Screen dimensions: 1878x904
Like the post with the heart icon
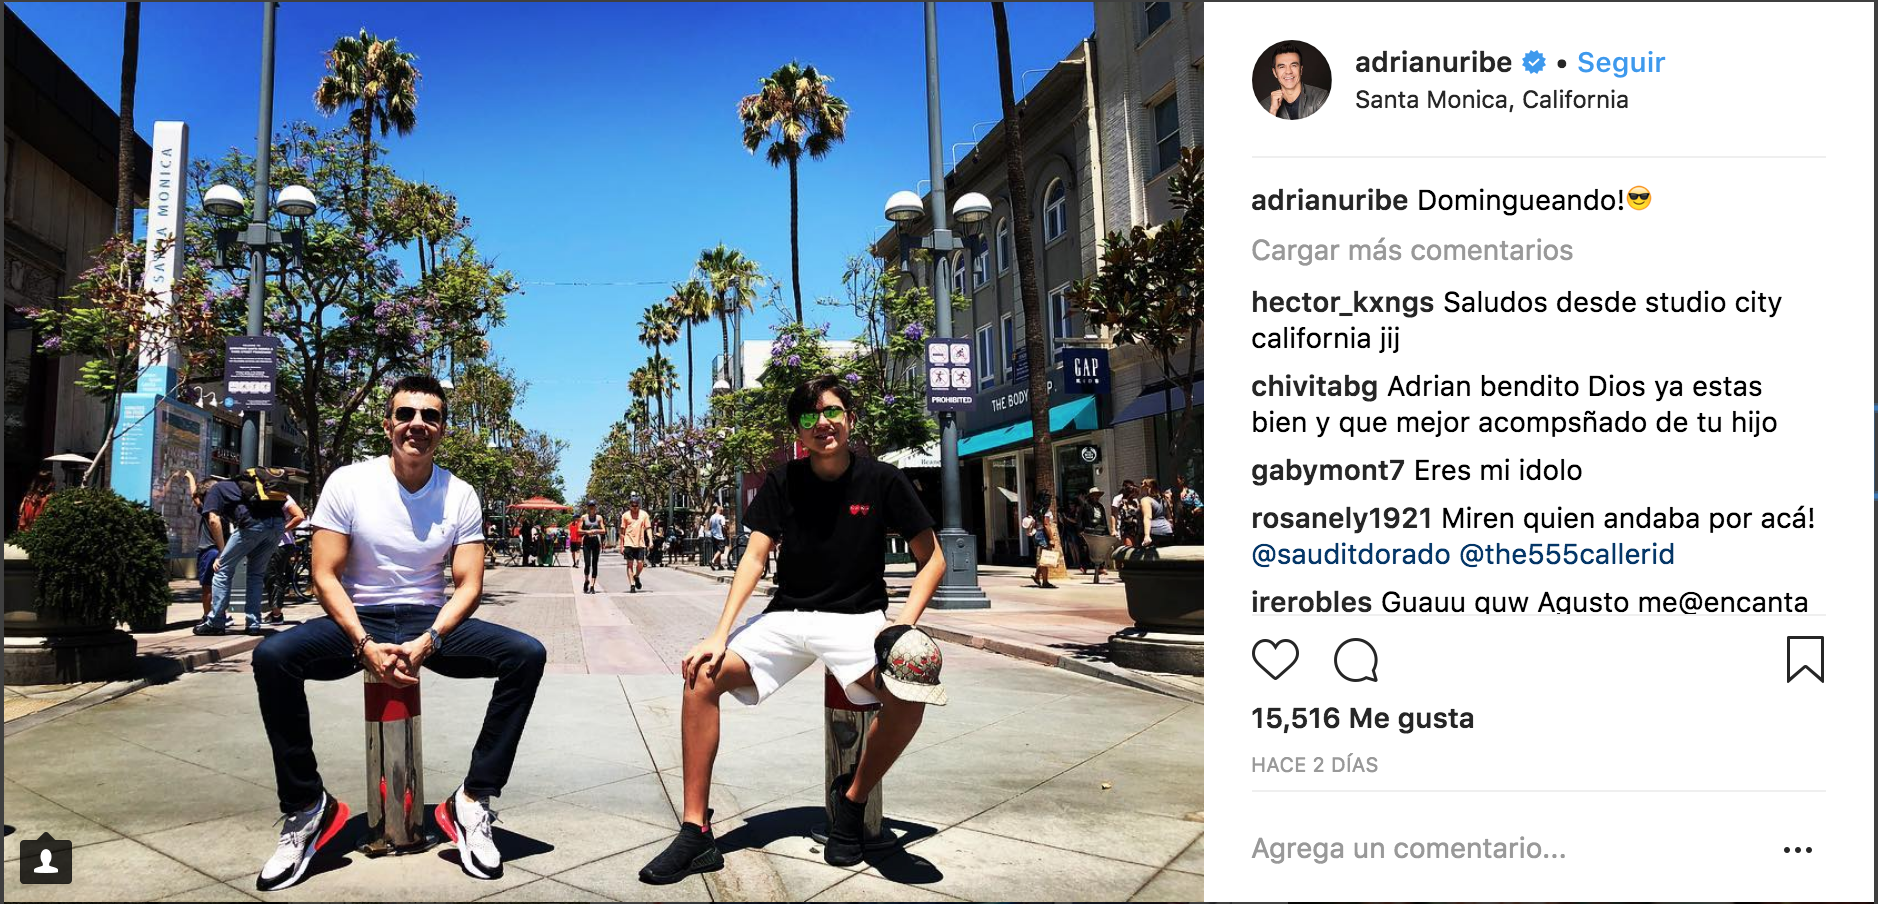pyautogui.click(x=1275, y=660)
